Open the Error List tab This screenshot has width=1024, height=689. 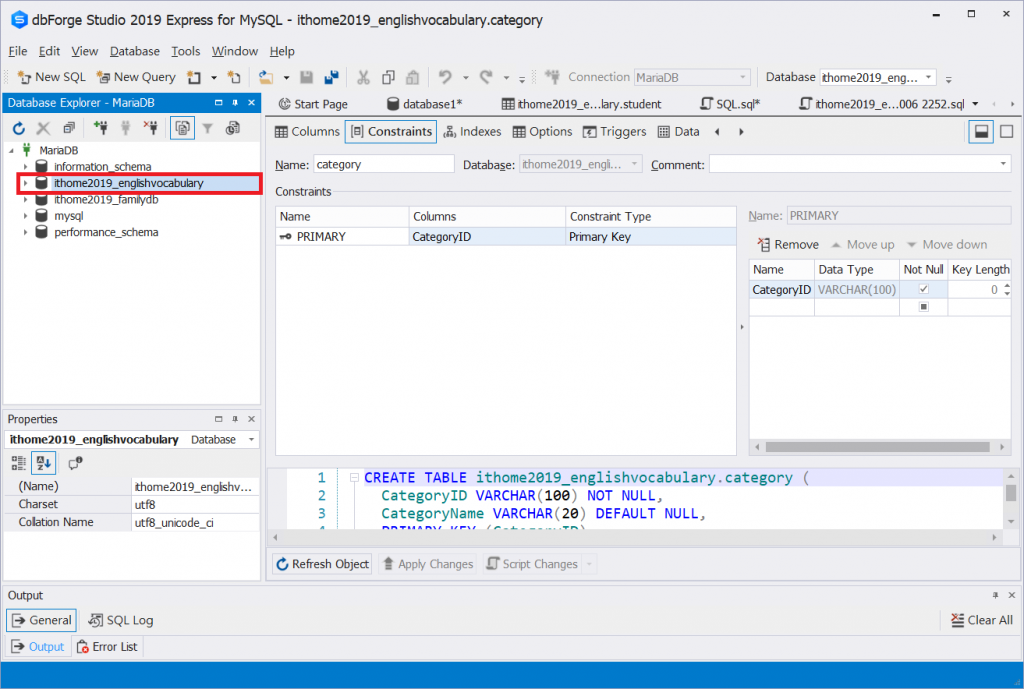[x=108, y=647]
